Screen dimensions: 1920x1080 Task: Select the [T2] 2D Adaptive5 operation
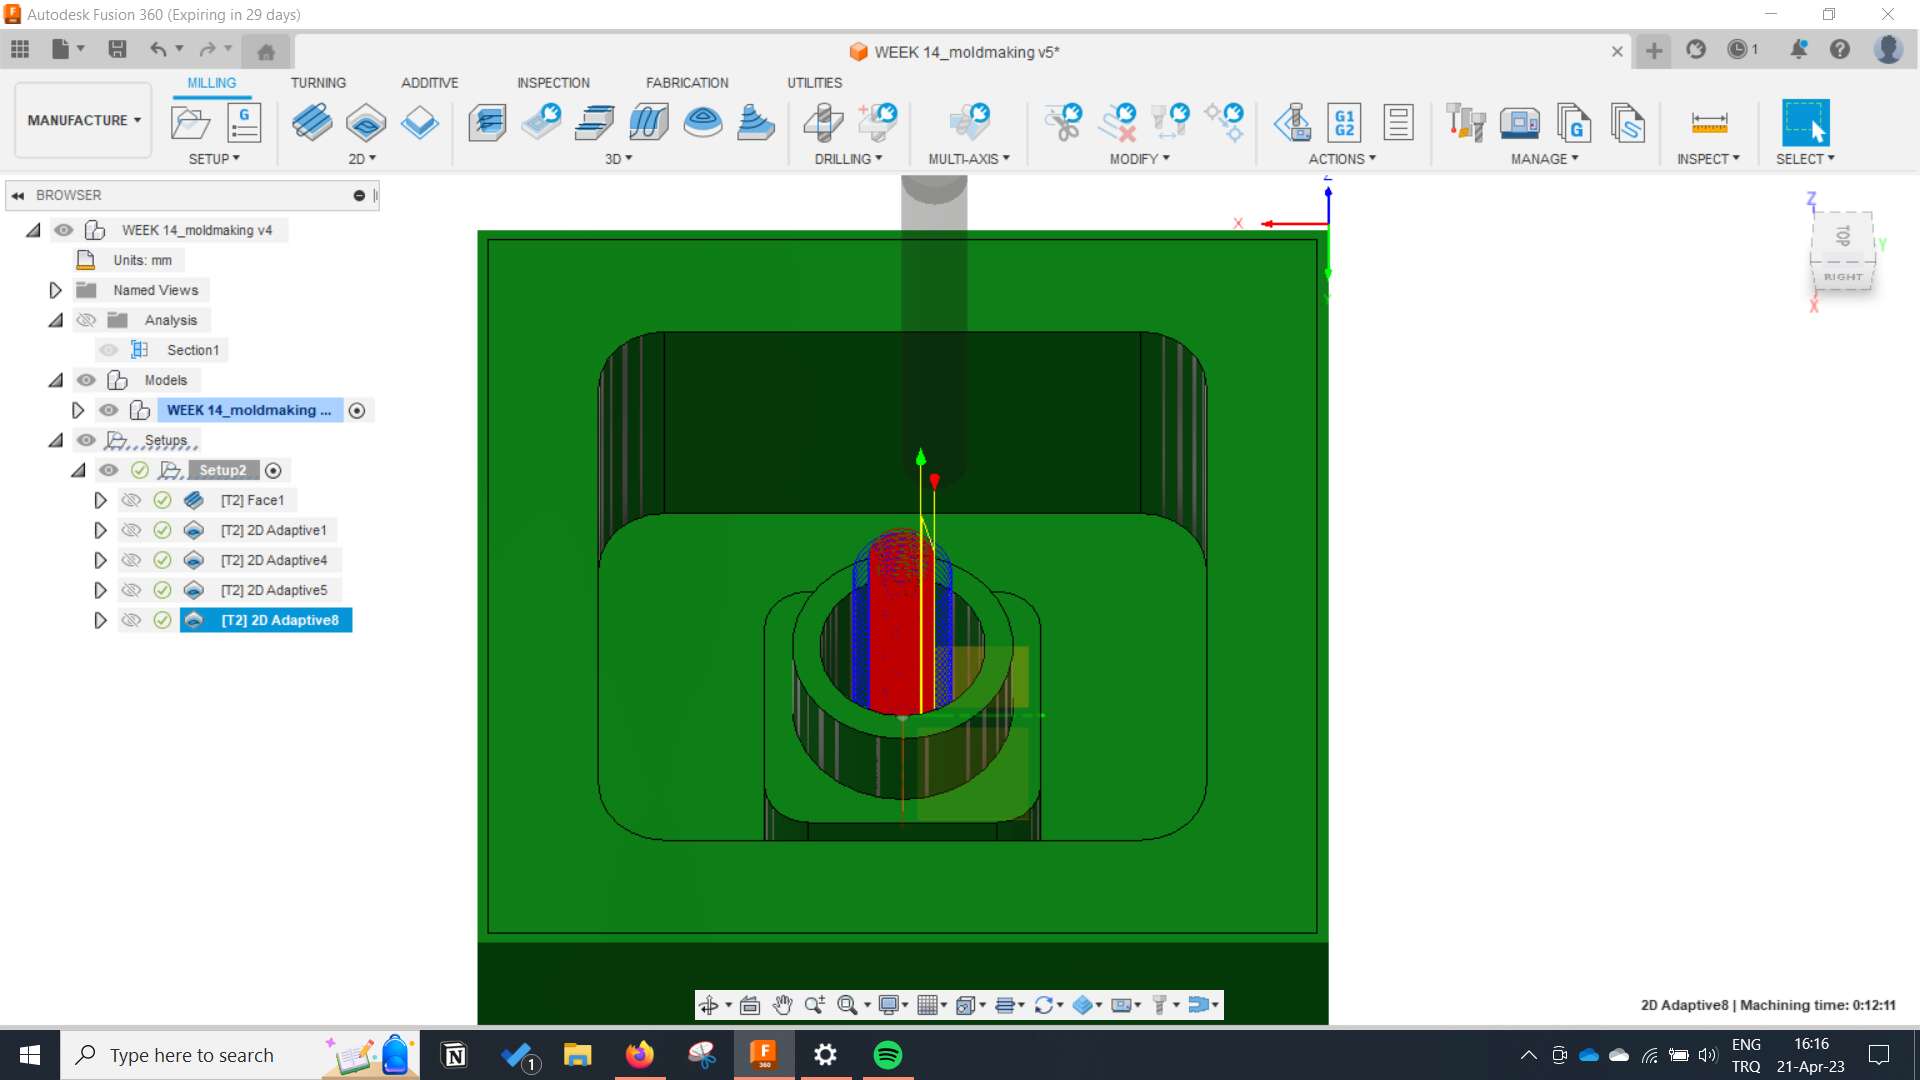point(273,590)
